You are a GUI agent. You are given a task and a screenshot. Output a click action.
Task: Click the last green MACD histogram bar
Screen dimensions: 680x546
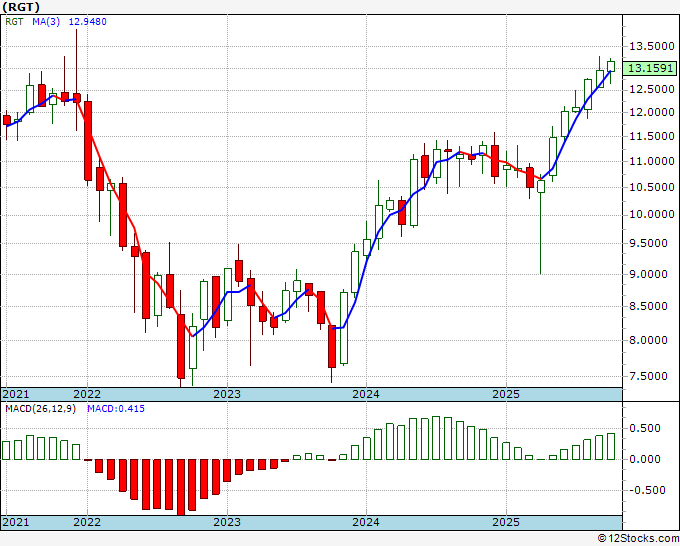point(611,446)
